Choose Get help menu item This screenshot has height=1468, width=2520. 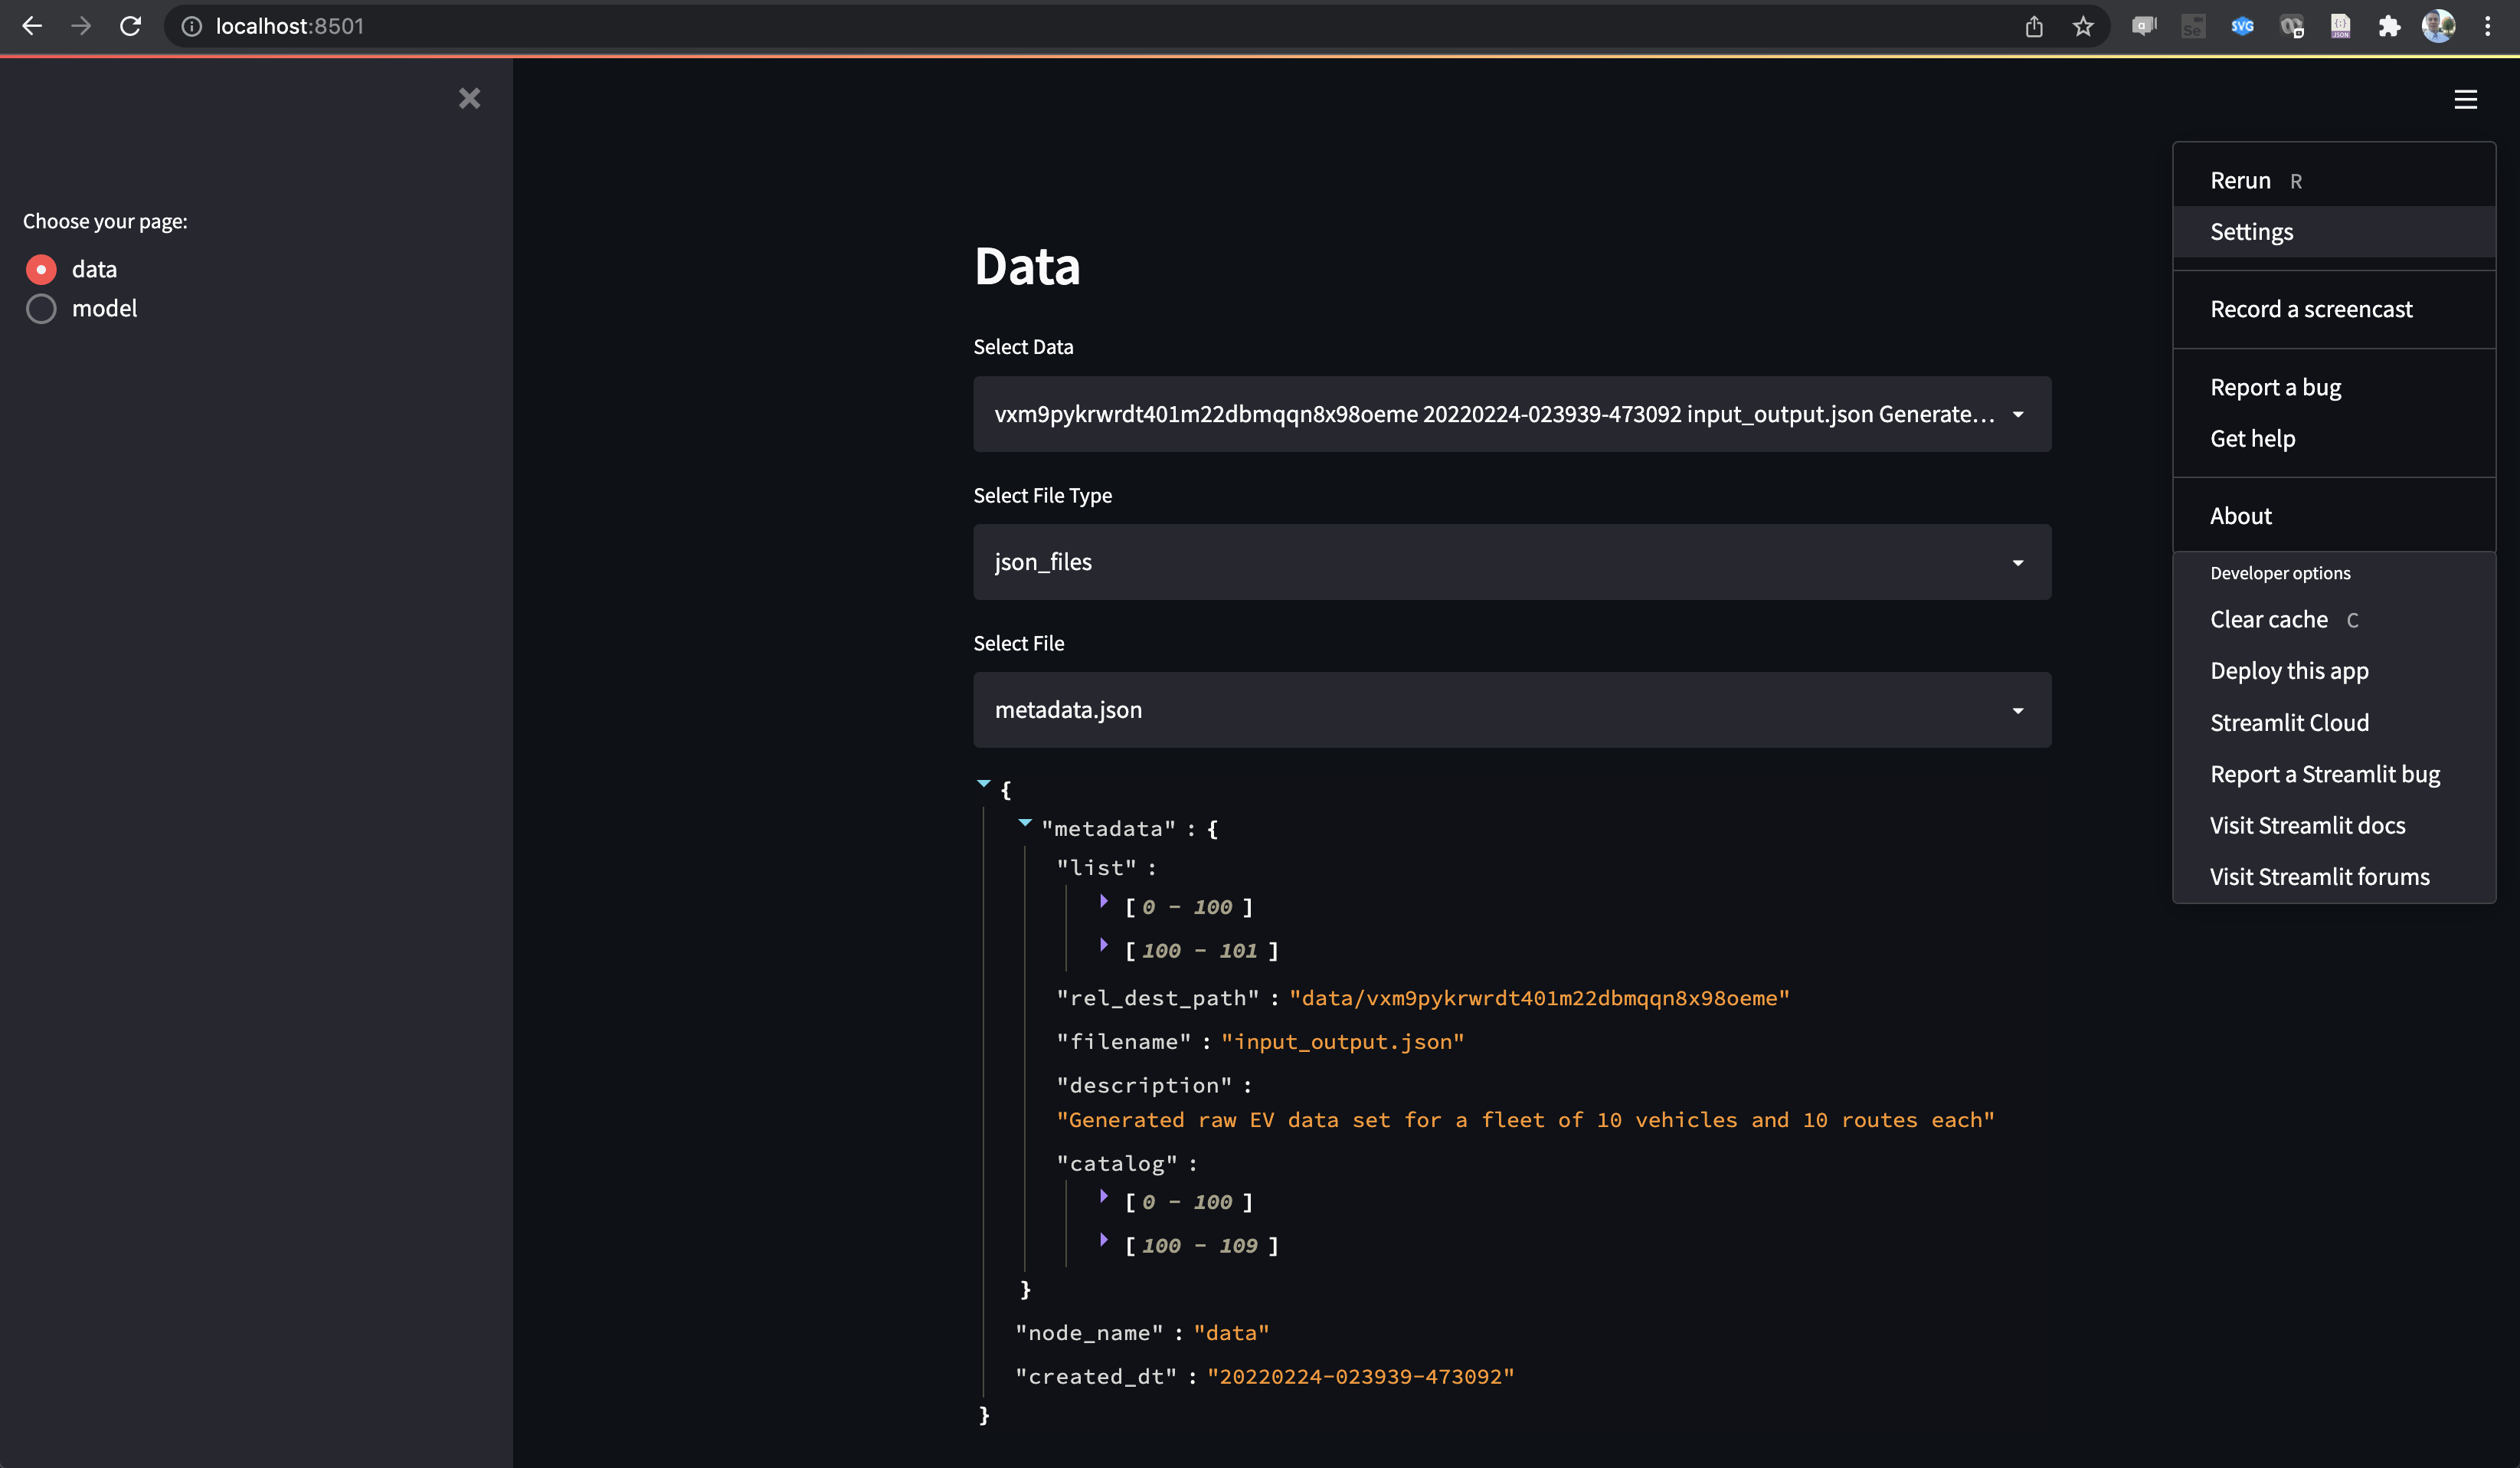[x=2334, y=438]
